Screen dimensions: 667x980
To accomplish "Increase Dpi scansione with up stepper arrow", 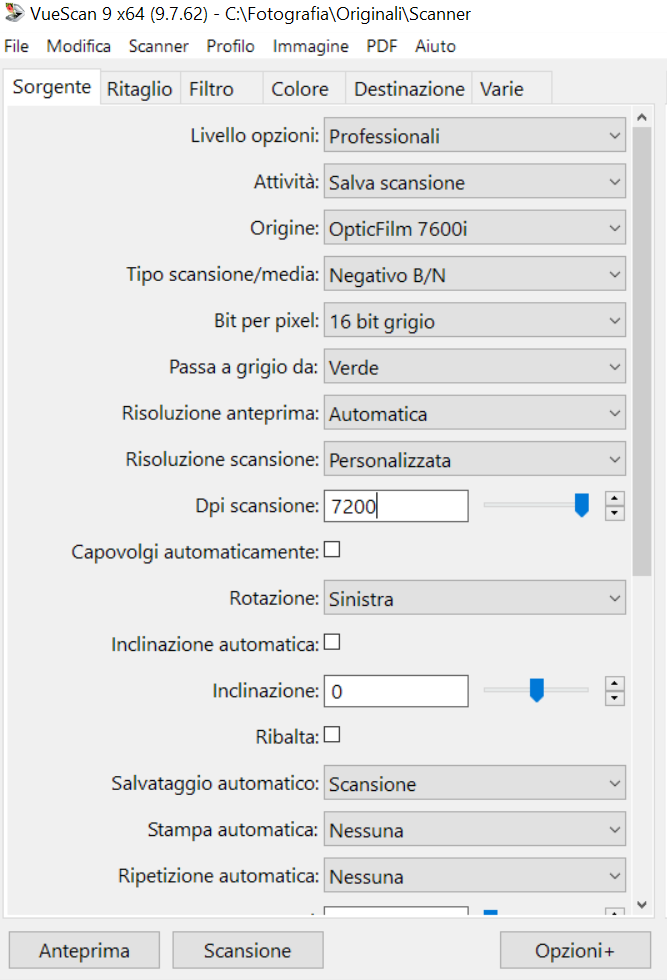I will 615,498.
